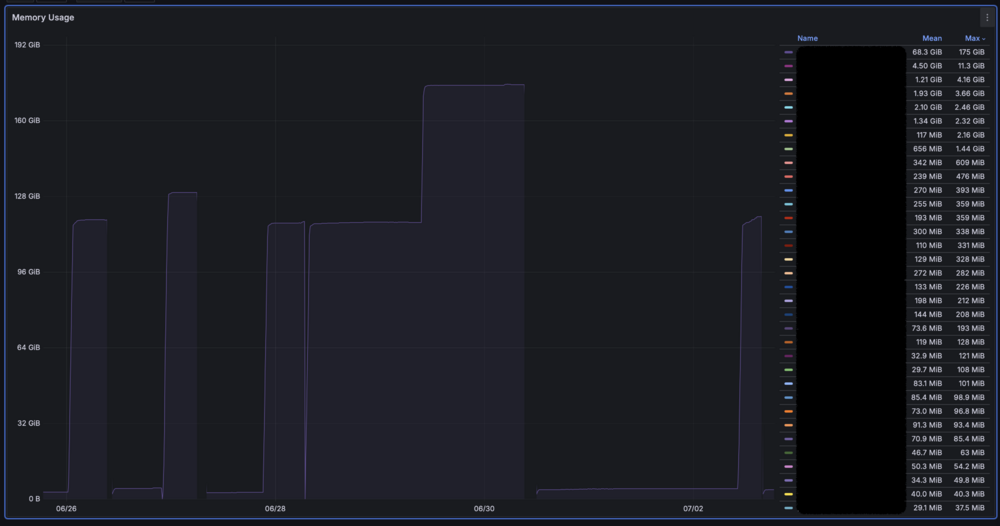
Task: Click the 06/28 x-axis date label
Action: pos(275,509)
